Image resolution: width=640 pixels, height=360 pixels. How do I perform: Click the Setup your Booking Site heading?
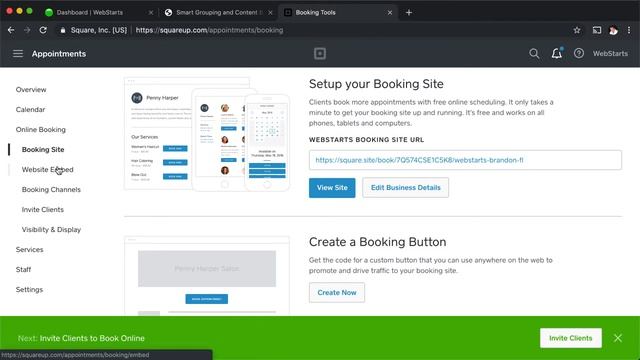click(376, 84)
